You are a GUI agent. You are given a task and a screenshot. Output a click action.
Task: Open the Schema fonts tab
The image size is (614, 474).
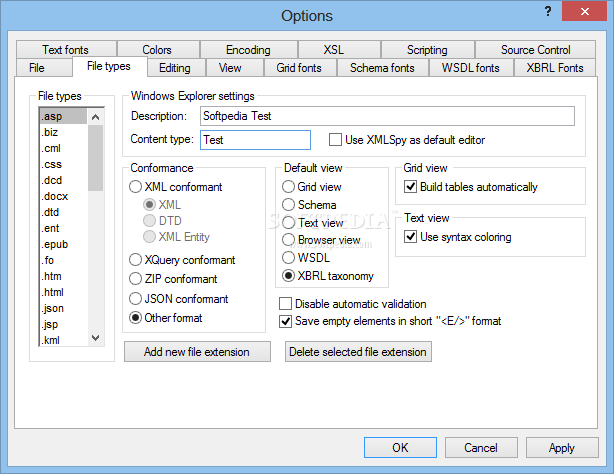click(x=382, y=68)
